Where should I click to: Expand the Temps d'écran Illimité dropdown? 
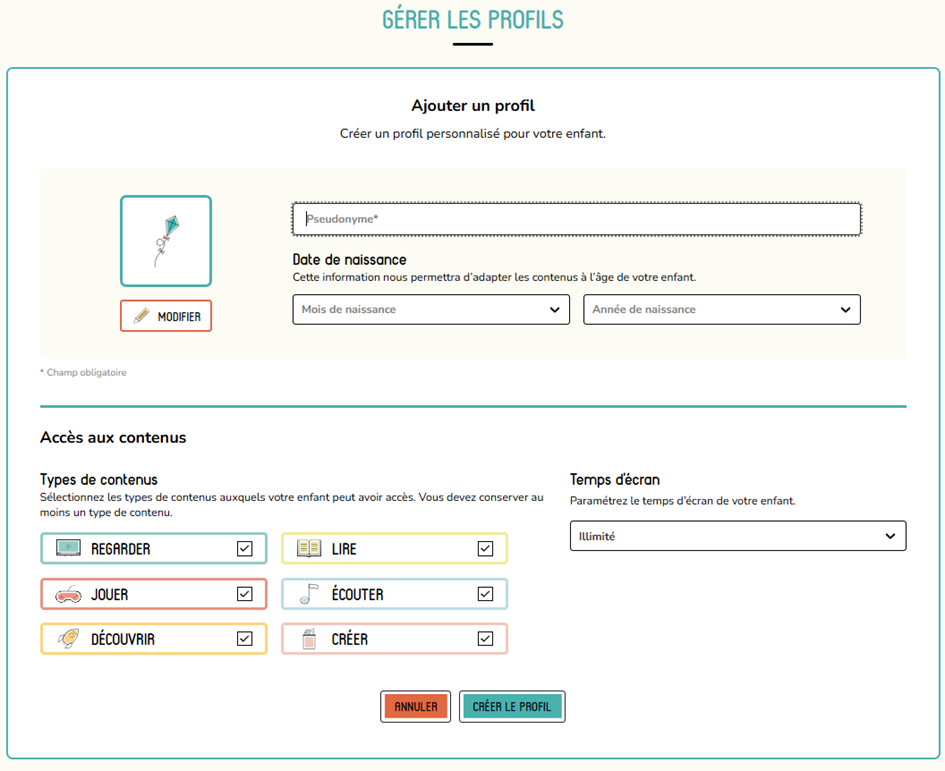click(738, 536)
